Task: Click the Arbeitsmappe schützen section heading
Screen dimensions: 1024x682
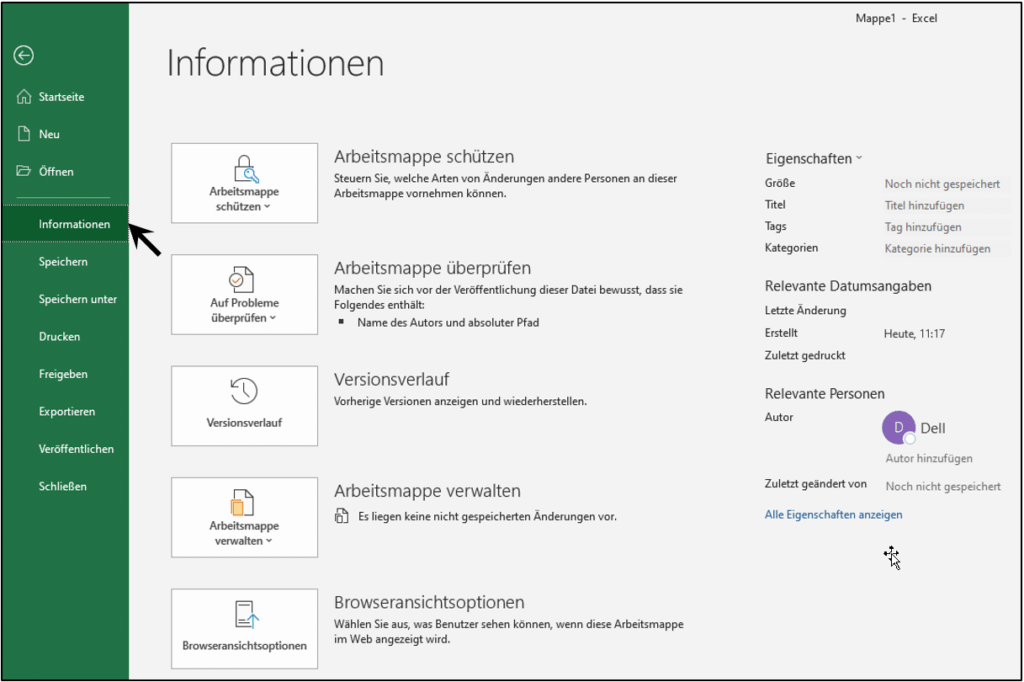Action: (x=424, y=157)
